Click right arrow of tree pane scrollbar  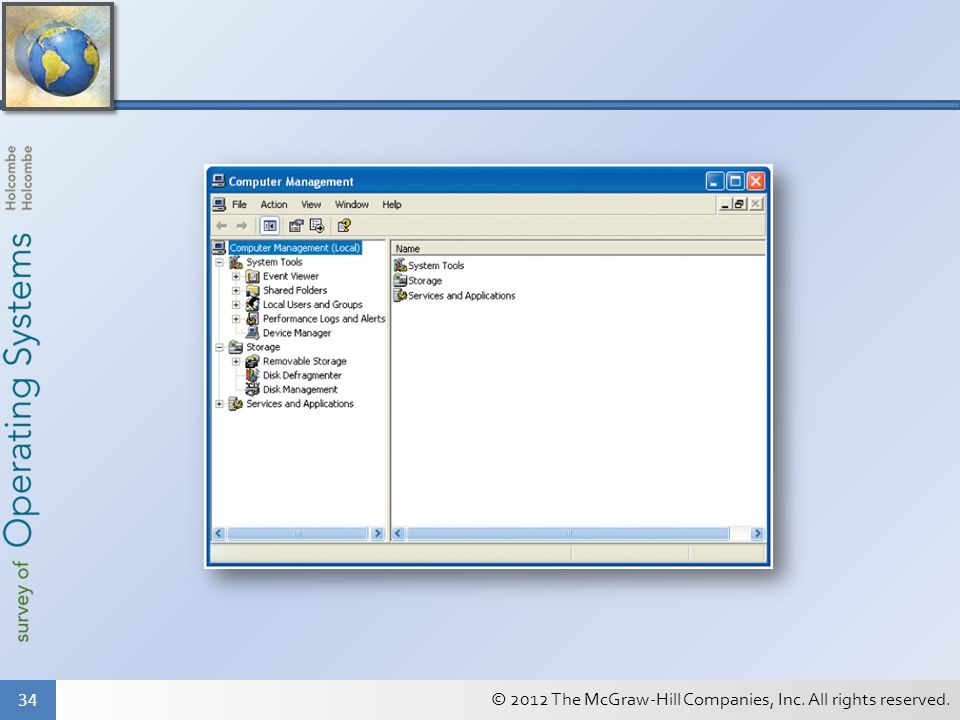click(377, 533)
